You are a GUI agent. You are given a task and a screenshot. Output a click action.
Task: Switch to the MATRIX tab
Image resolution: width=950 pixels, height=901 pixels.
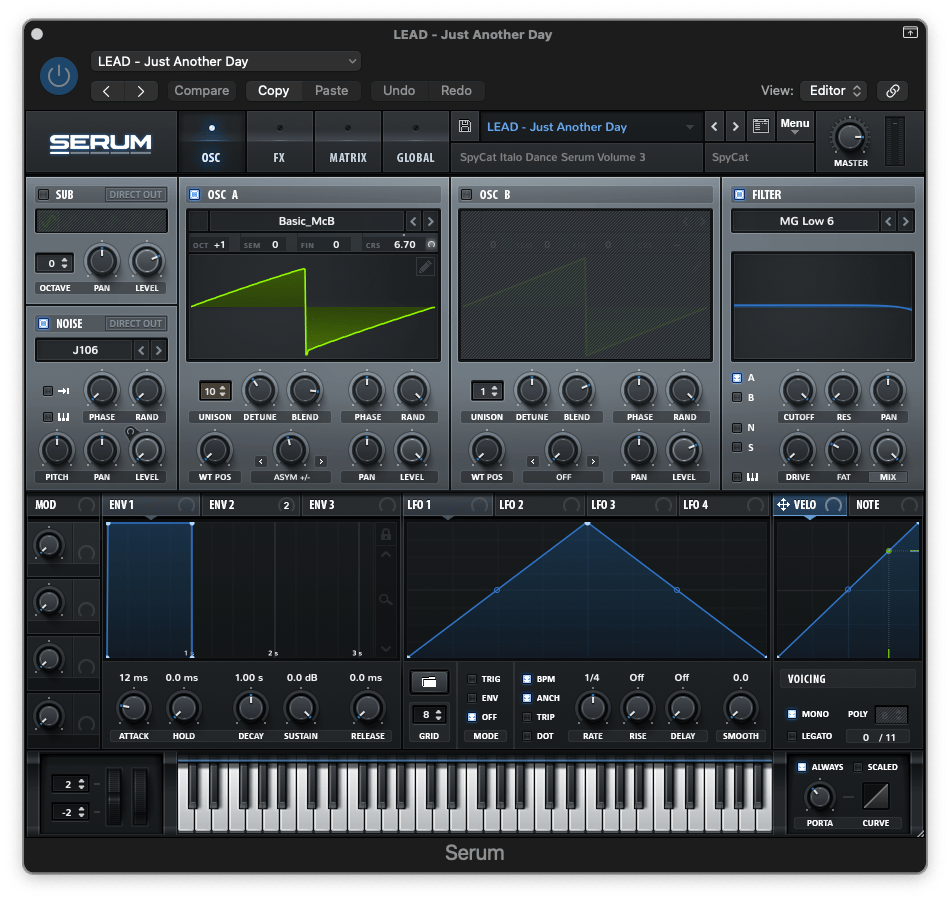click(x=348, y=144)
